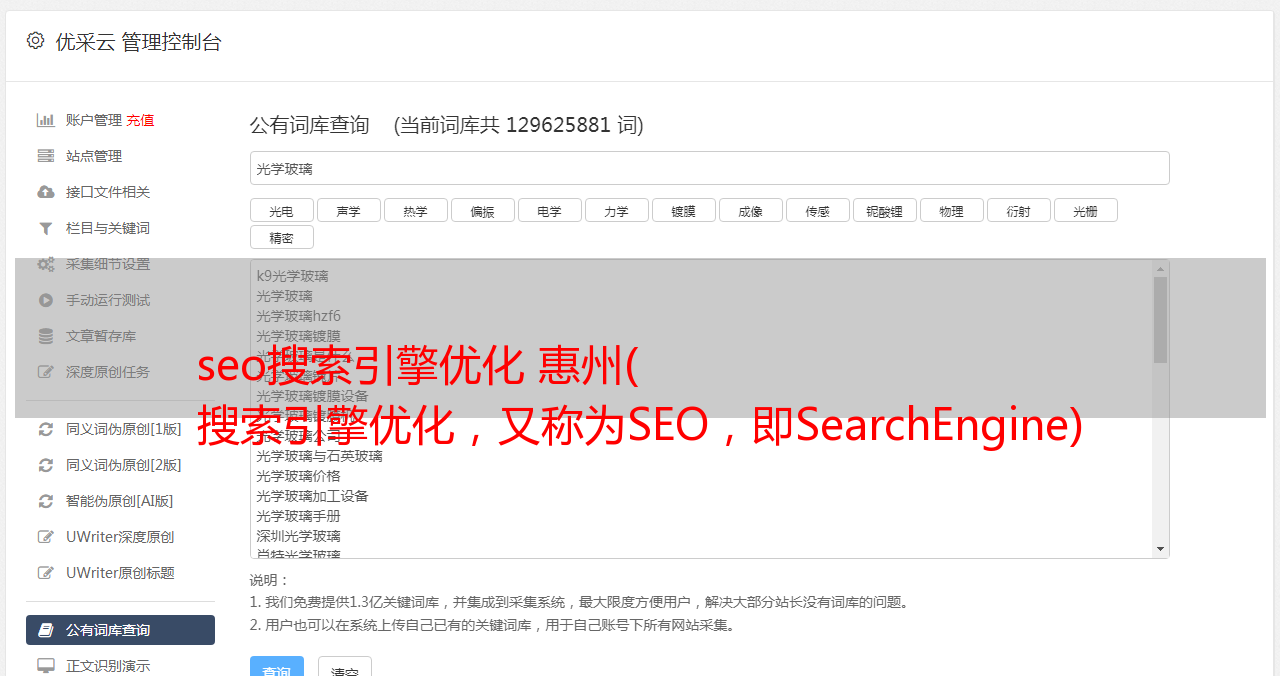Click the gears icon for 采集细节设置
The height and width of the screenshot is (676, 1280).
[x=45, y=264]
